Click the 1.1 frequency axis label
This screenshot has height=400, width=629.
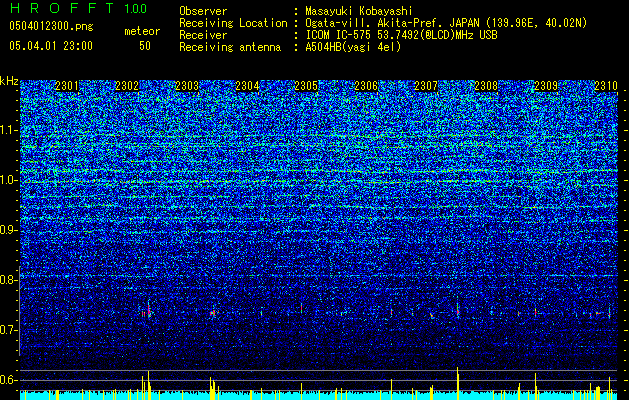[x=9, y=130]
